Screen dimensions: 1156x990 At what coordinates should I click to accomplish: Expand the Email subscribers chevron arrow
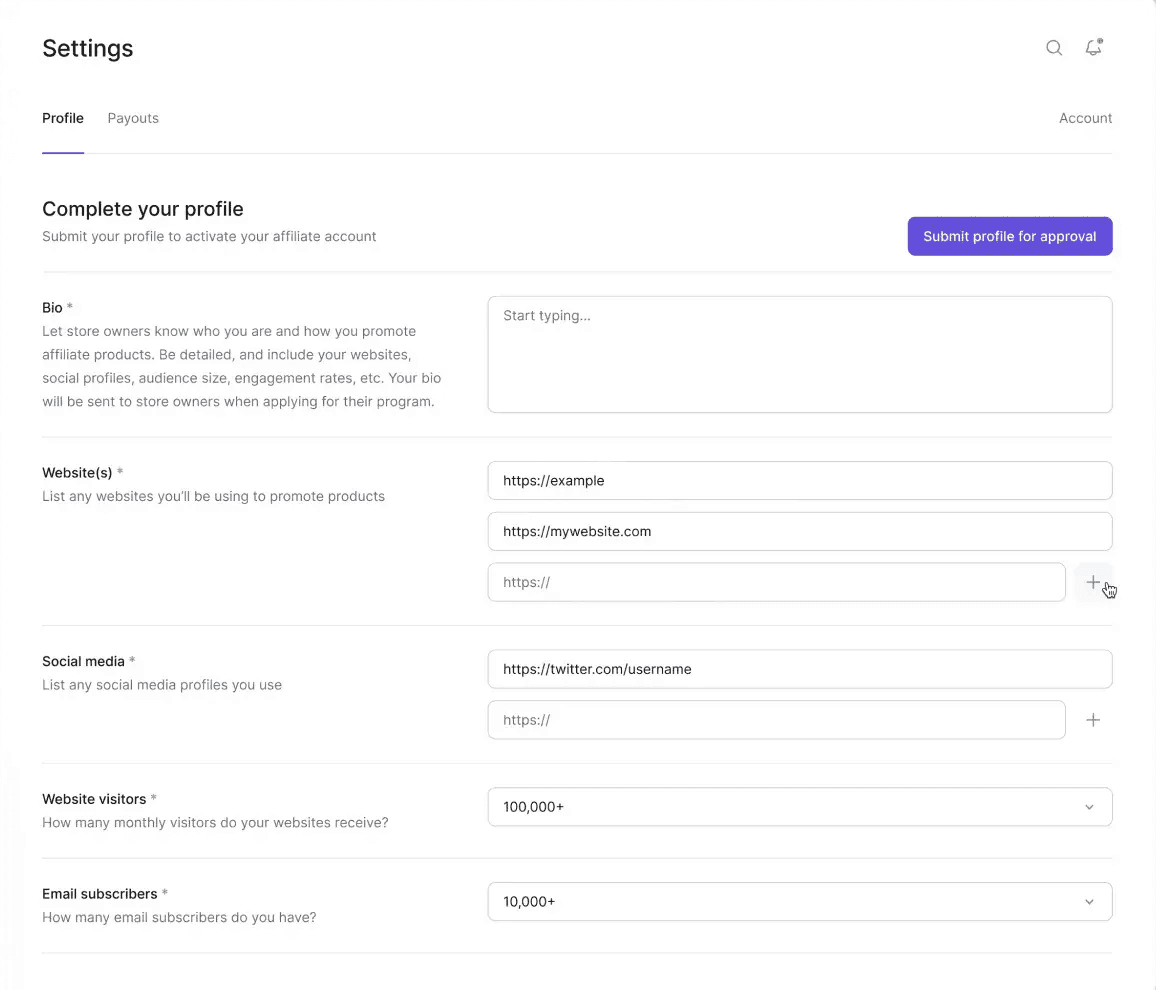[x=1089, y=902]
